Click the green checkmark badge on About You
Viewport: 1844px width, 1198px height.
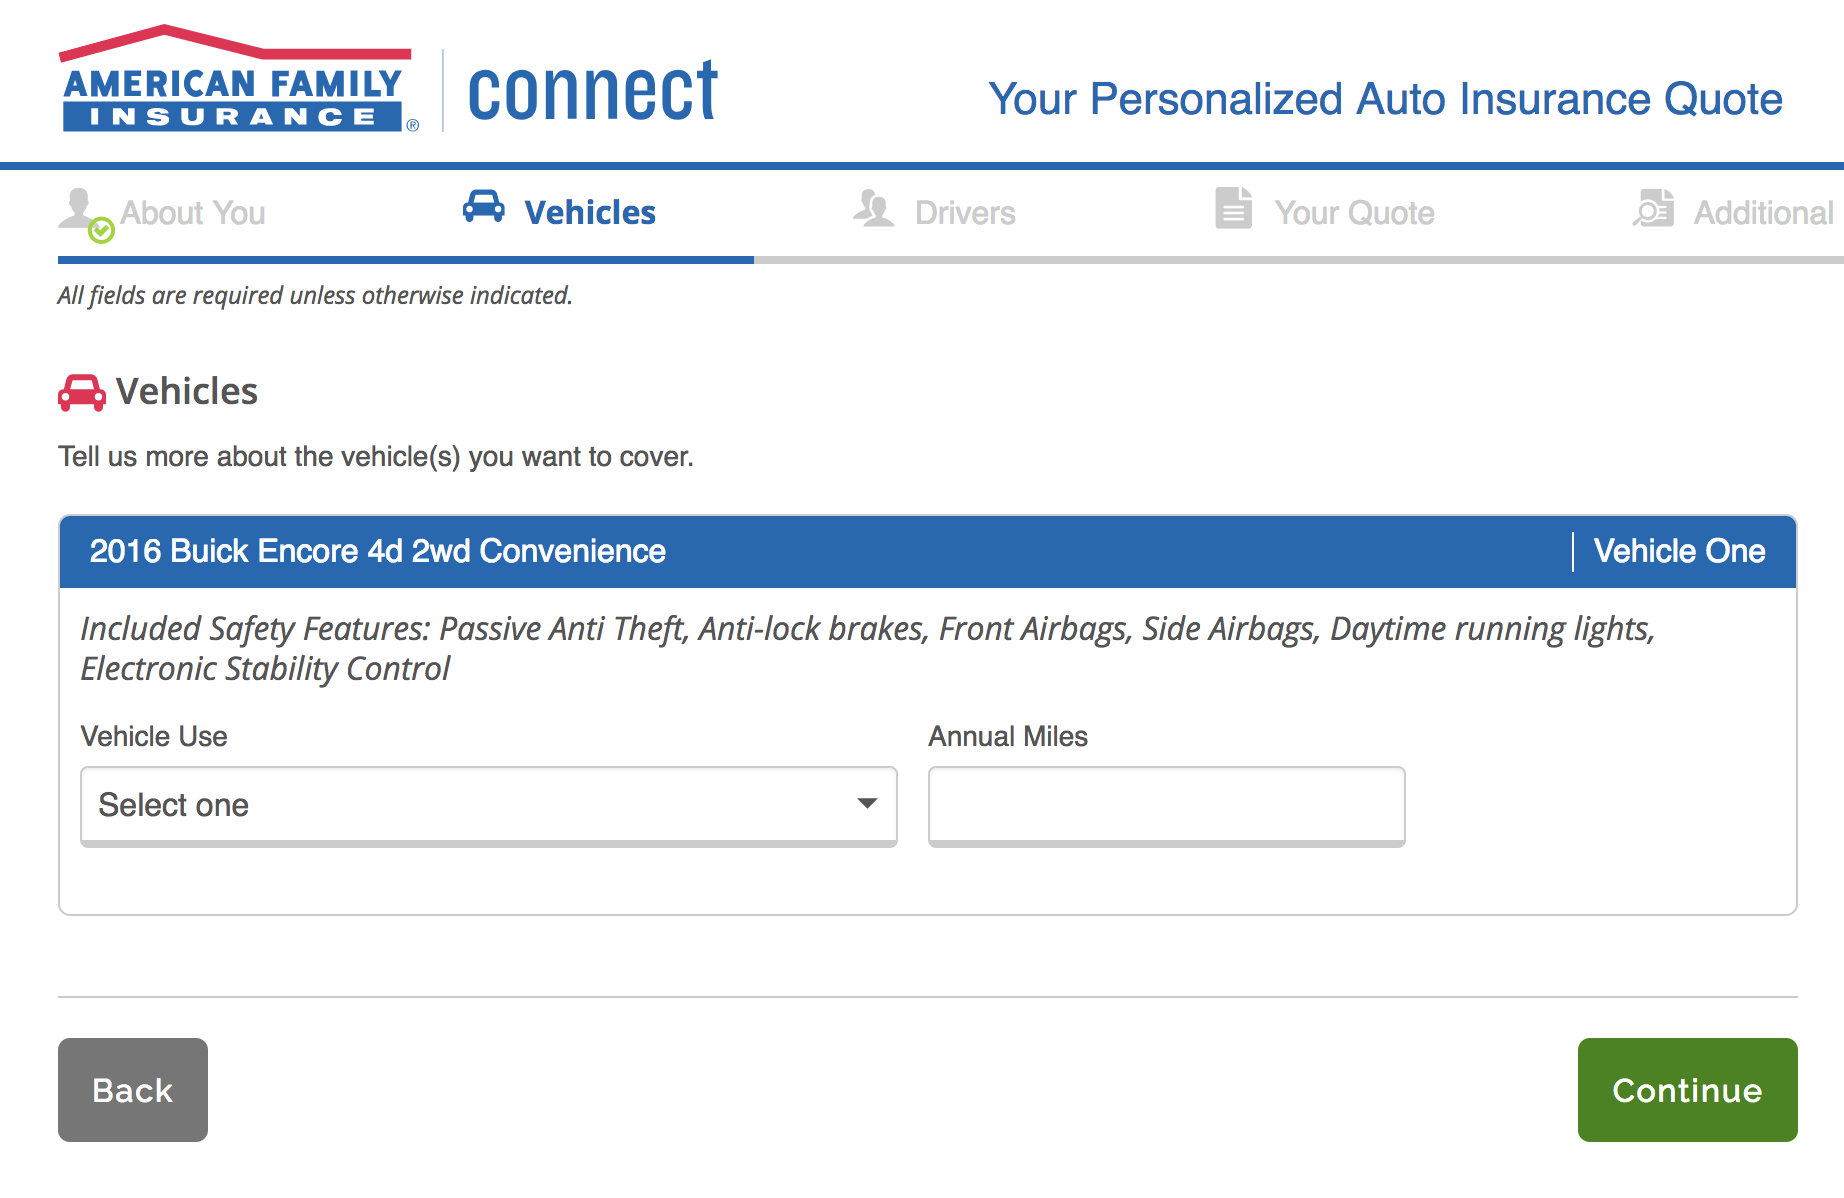pyautogui.click(x=101, y=231)
